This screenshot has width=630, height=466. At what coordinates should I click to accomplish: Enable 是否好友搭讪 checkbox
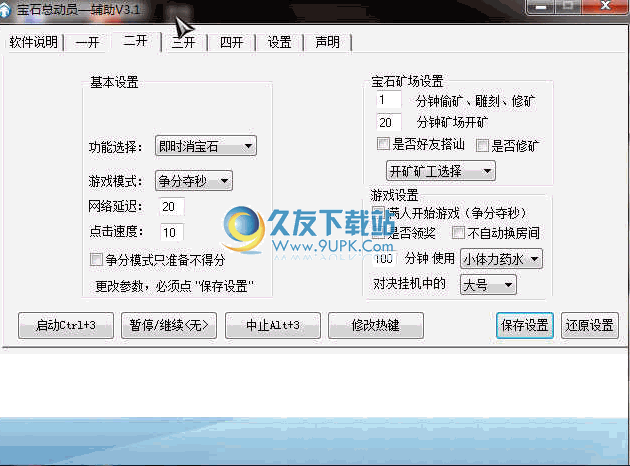pyautogui.click(x=383, y=143)
